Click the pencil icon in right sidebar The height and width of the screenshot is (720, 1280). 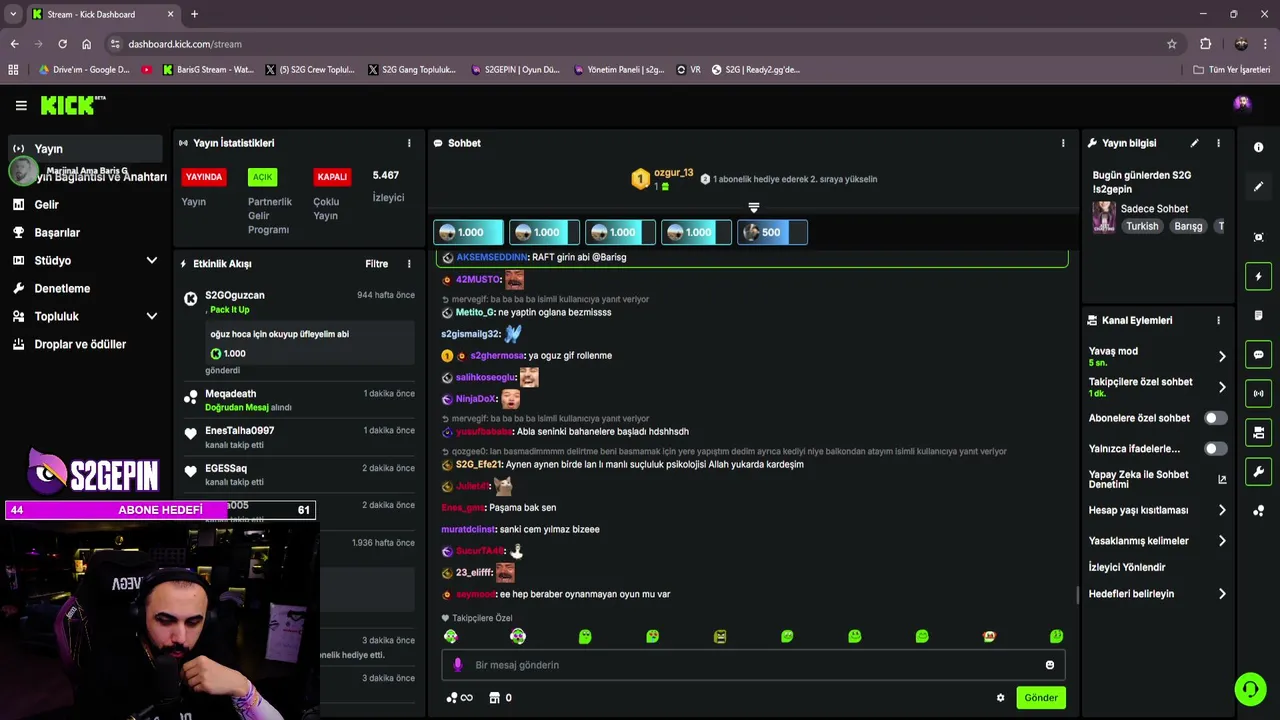click(1258, 187)
